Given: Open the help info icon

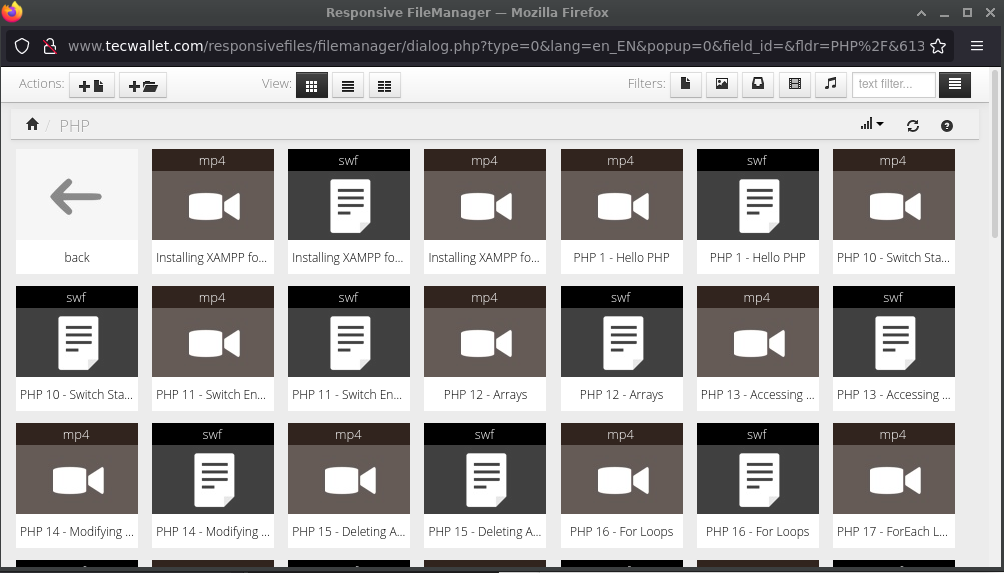Looking at the screenshot, I should pyautogui.click(x=946, y=126).
